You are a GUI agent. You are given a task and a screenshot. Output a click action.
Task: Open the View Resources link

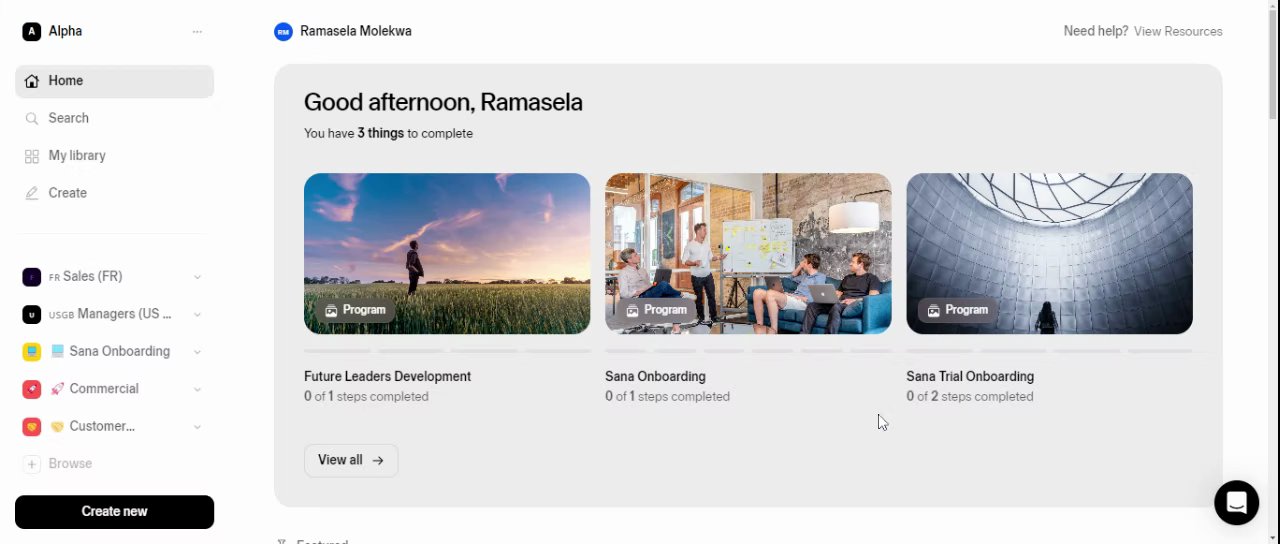point(1178,32)
